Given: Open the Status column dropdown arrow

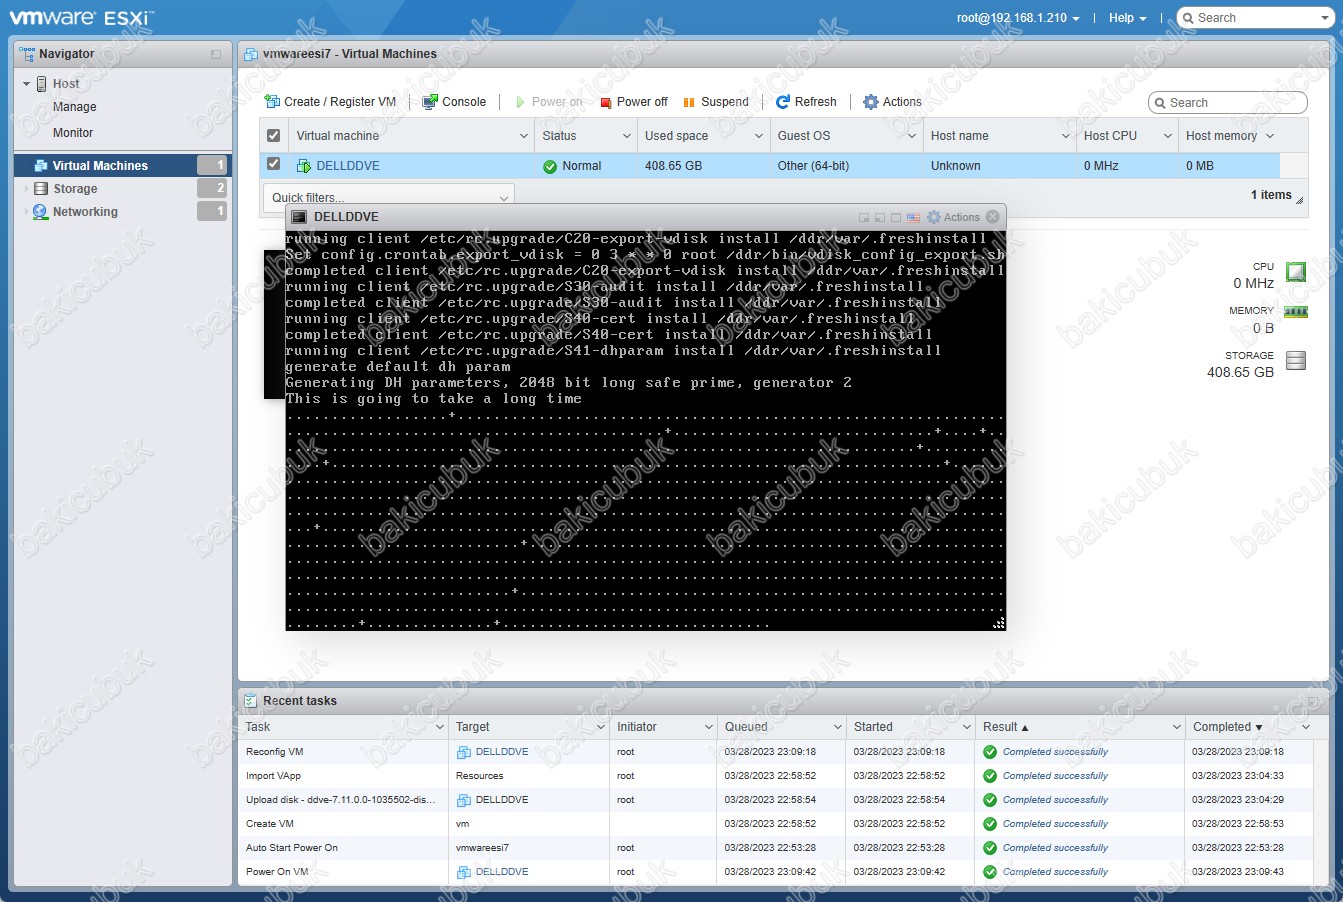Looking at the screenshot, I should pyautogui.click(x=627, y=136).
